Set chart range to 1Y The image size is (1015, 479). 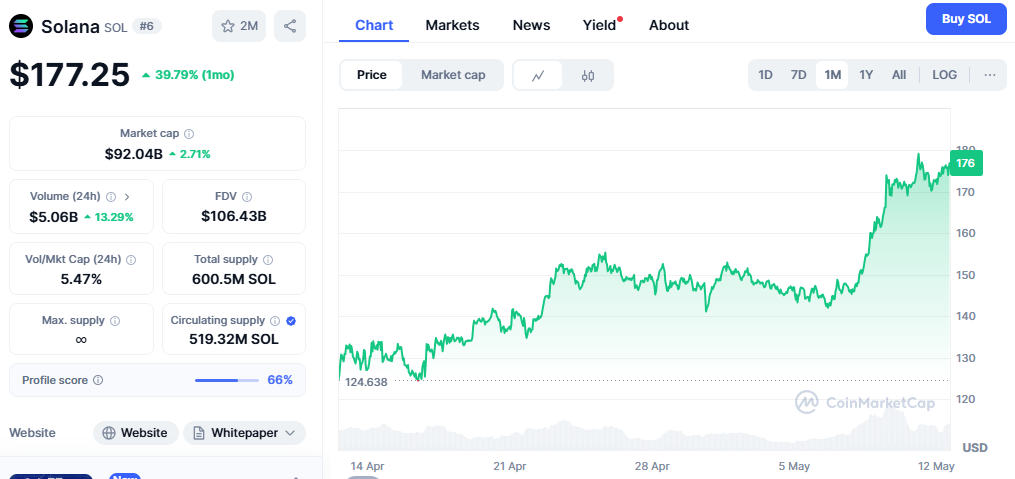pos(866,74)
